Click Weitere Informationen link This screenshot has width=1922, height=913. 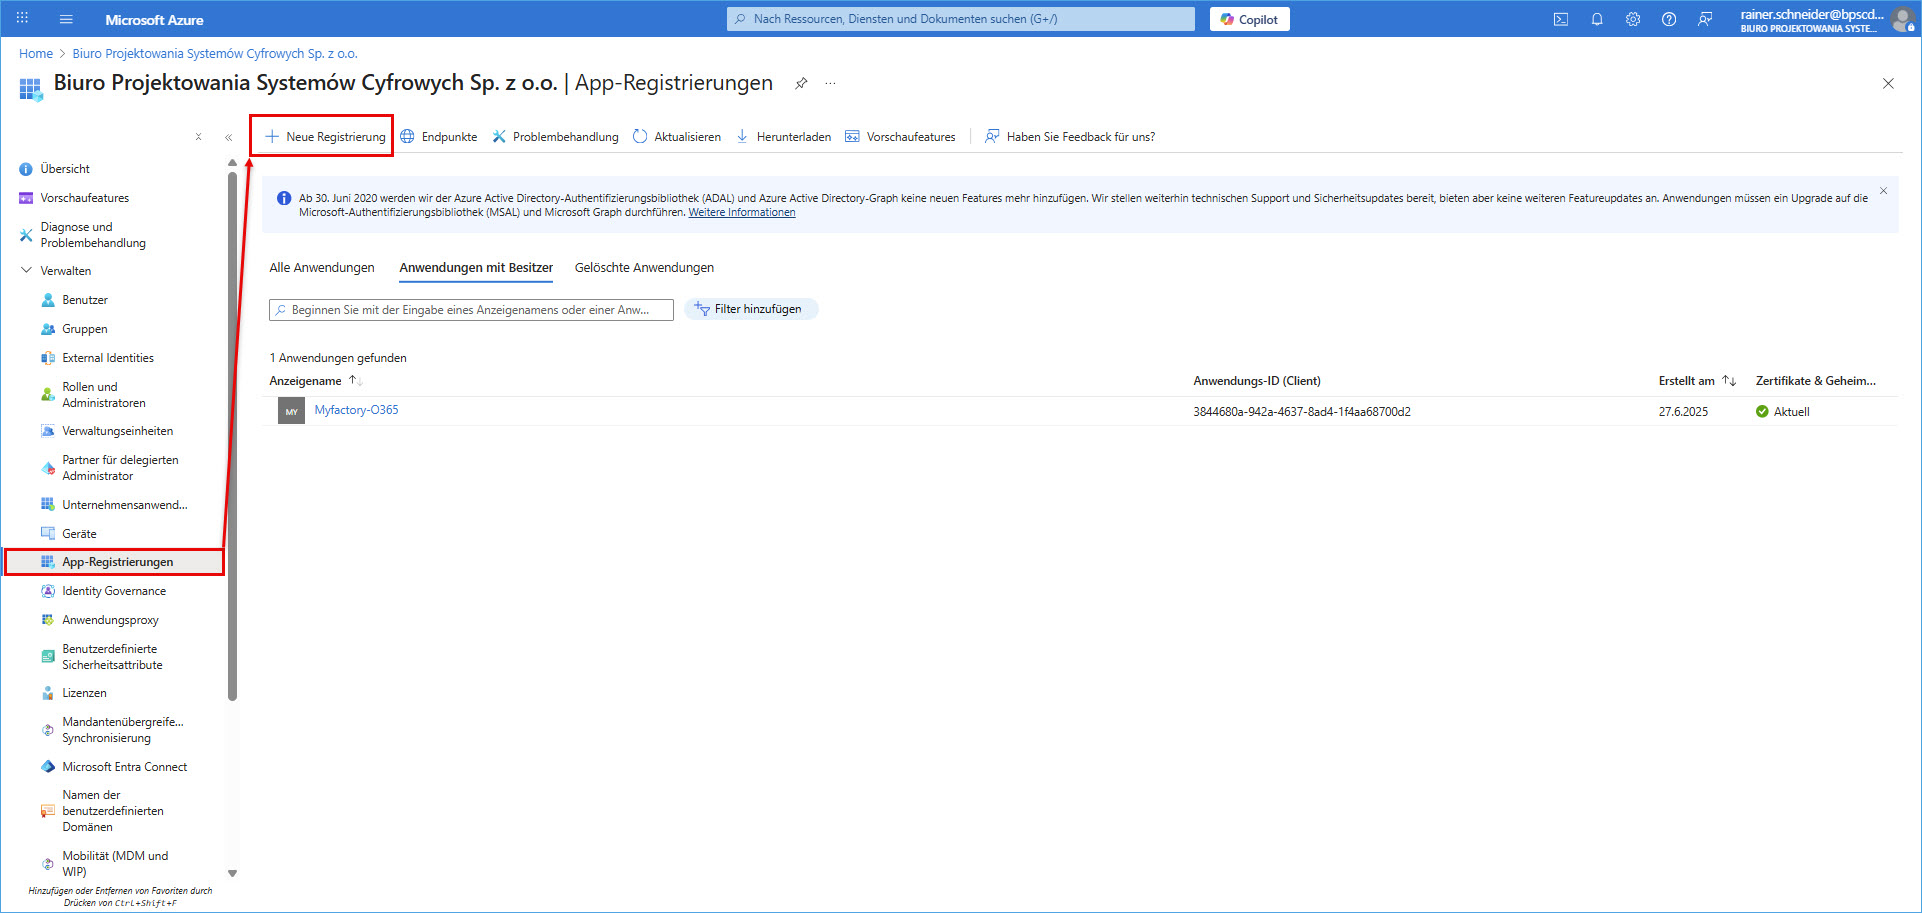(x=742, y=212)
